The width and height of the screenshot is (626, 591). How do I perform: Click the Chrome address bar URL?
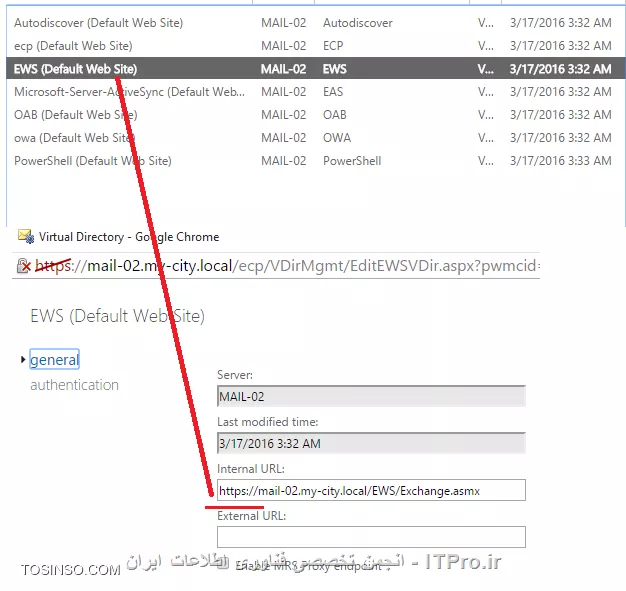click(x=287, y=266)
